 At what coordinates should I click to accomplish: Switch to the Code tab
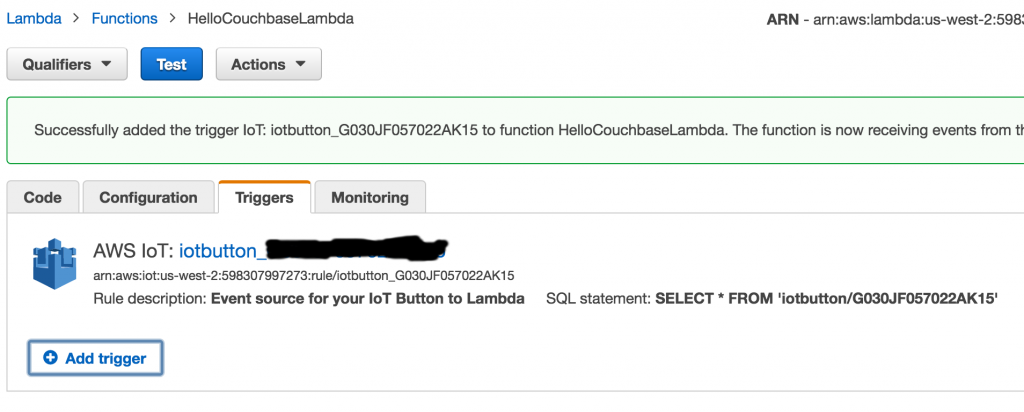pyautogui.click(x=42, y=197)
